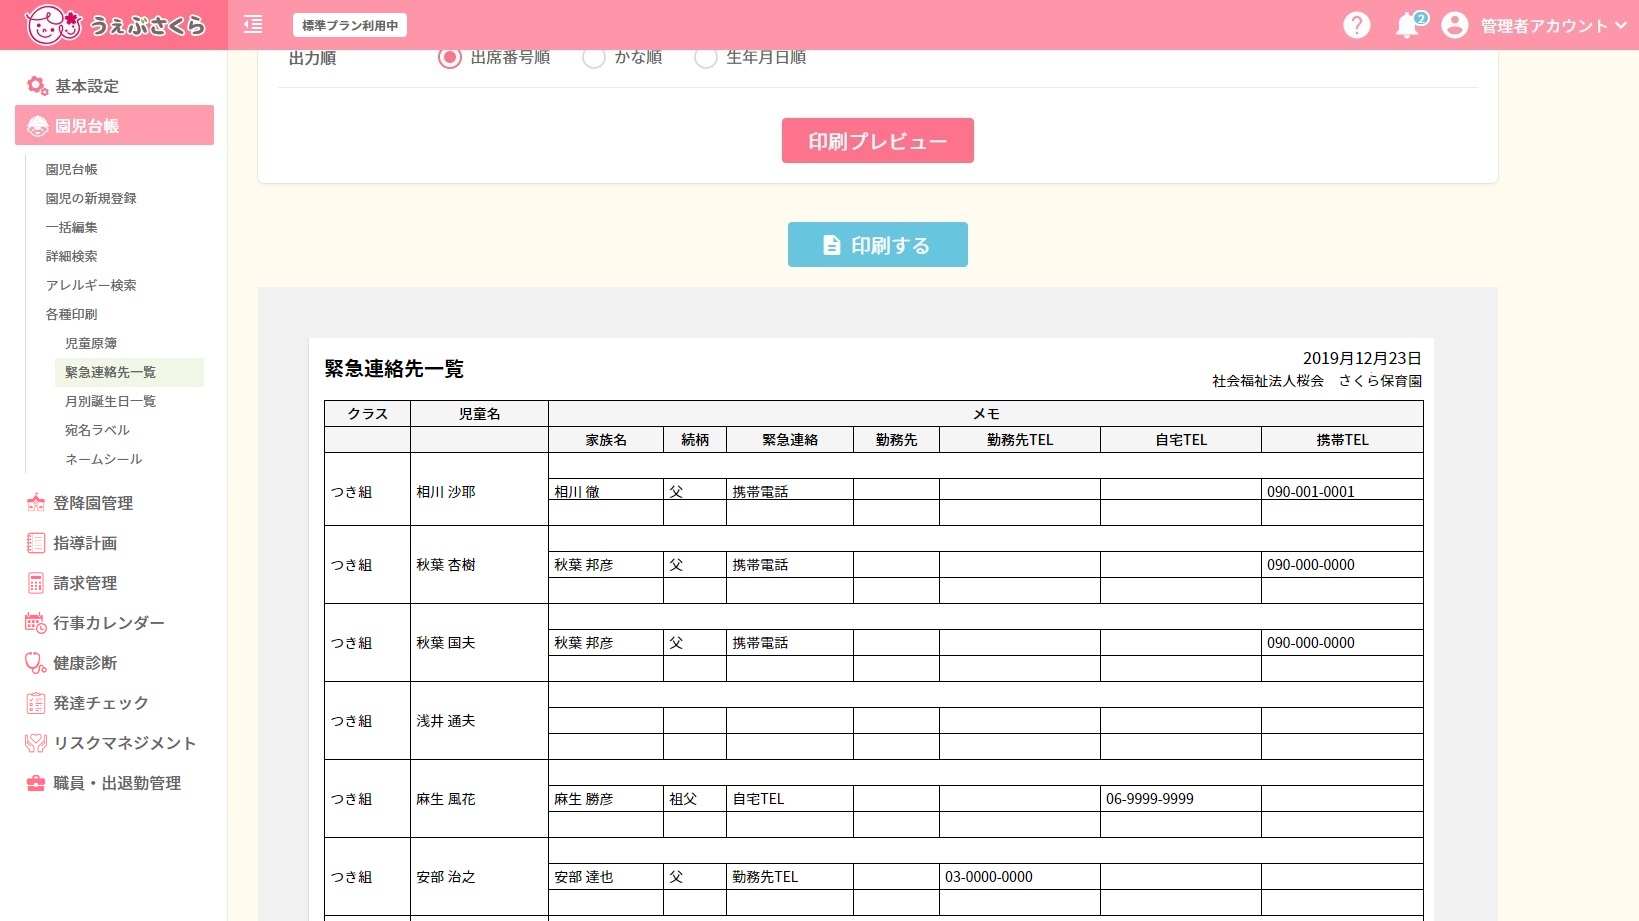The height and width of the screenshot is (921, 1639).
Task: Collapse the sidebar with the menu toggle icon
Action: click(x=253, y=25)
